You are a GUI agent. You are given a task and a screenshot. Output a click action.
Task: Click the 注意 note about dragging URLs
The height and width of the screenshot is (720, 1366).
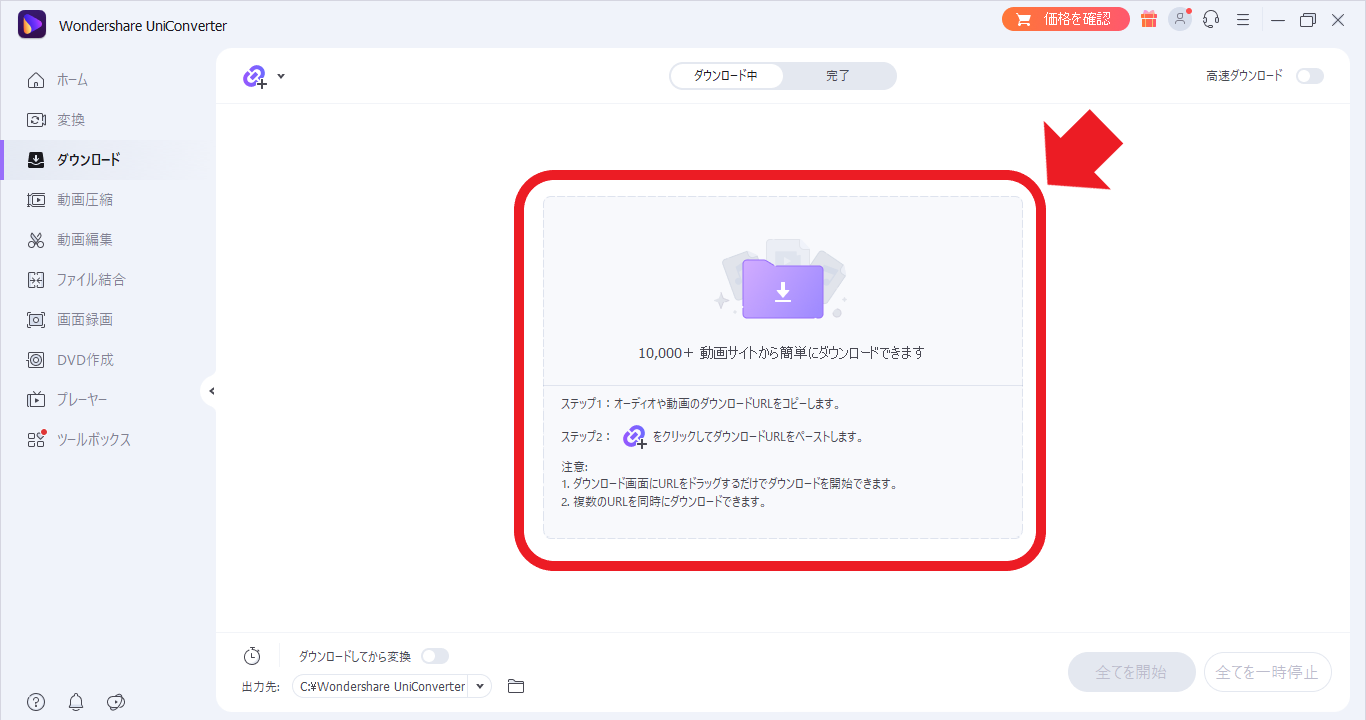point(729,484)
